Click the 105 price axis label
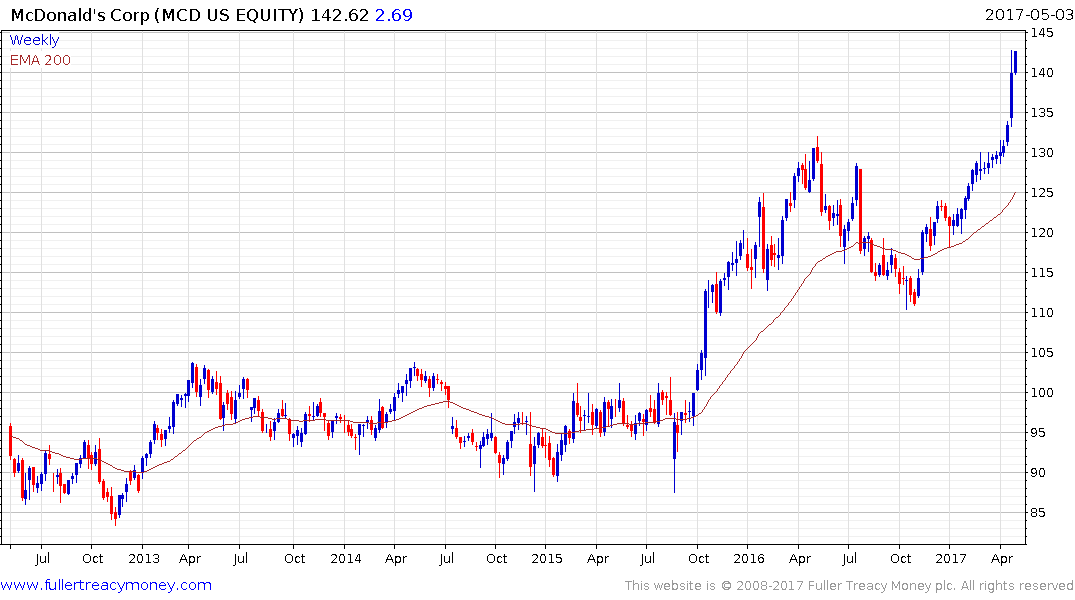 tap(1042, 353)
